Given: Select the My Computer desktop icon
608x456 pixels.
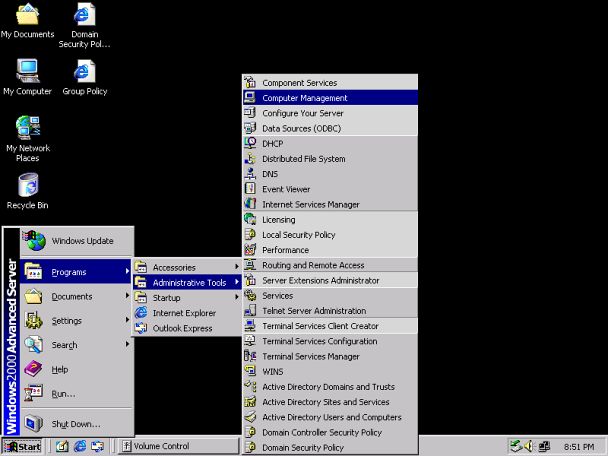Looking at the screenshot, I should pyautogui.click(x=28, y=77).
